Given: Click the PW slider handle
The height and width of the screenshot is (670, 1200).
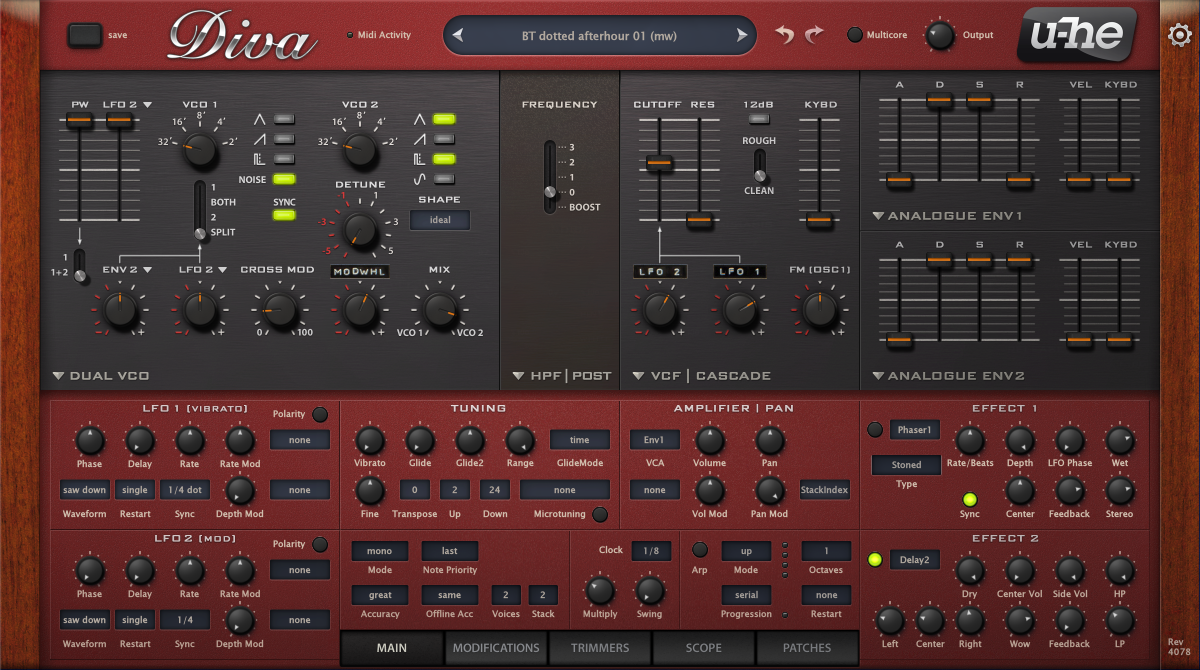Looking at the screenshot, I should [x=79, y=120].
